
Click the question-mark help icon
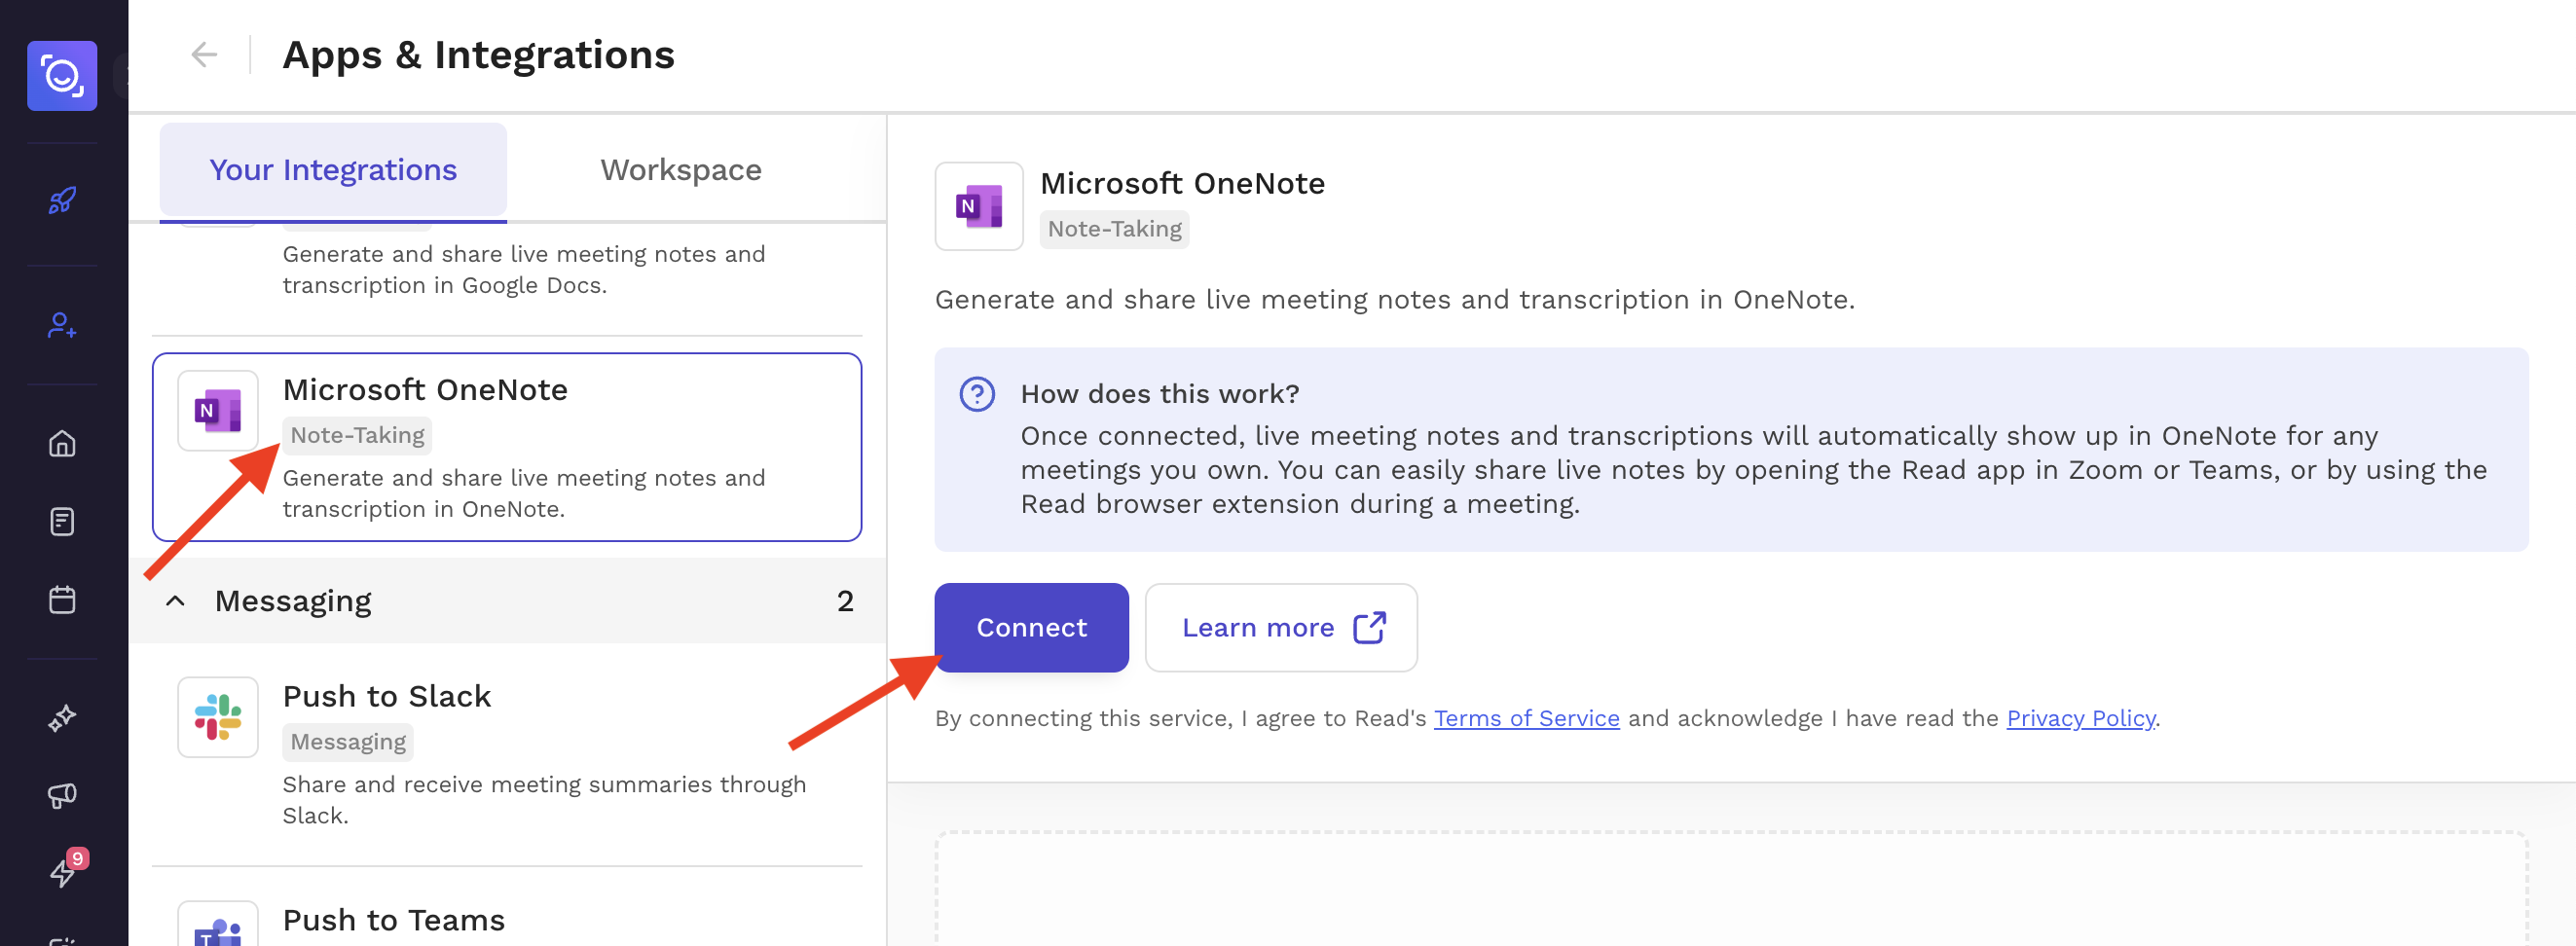click(977, 394)
